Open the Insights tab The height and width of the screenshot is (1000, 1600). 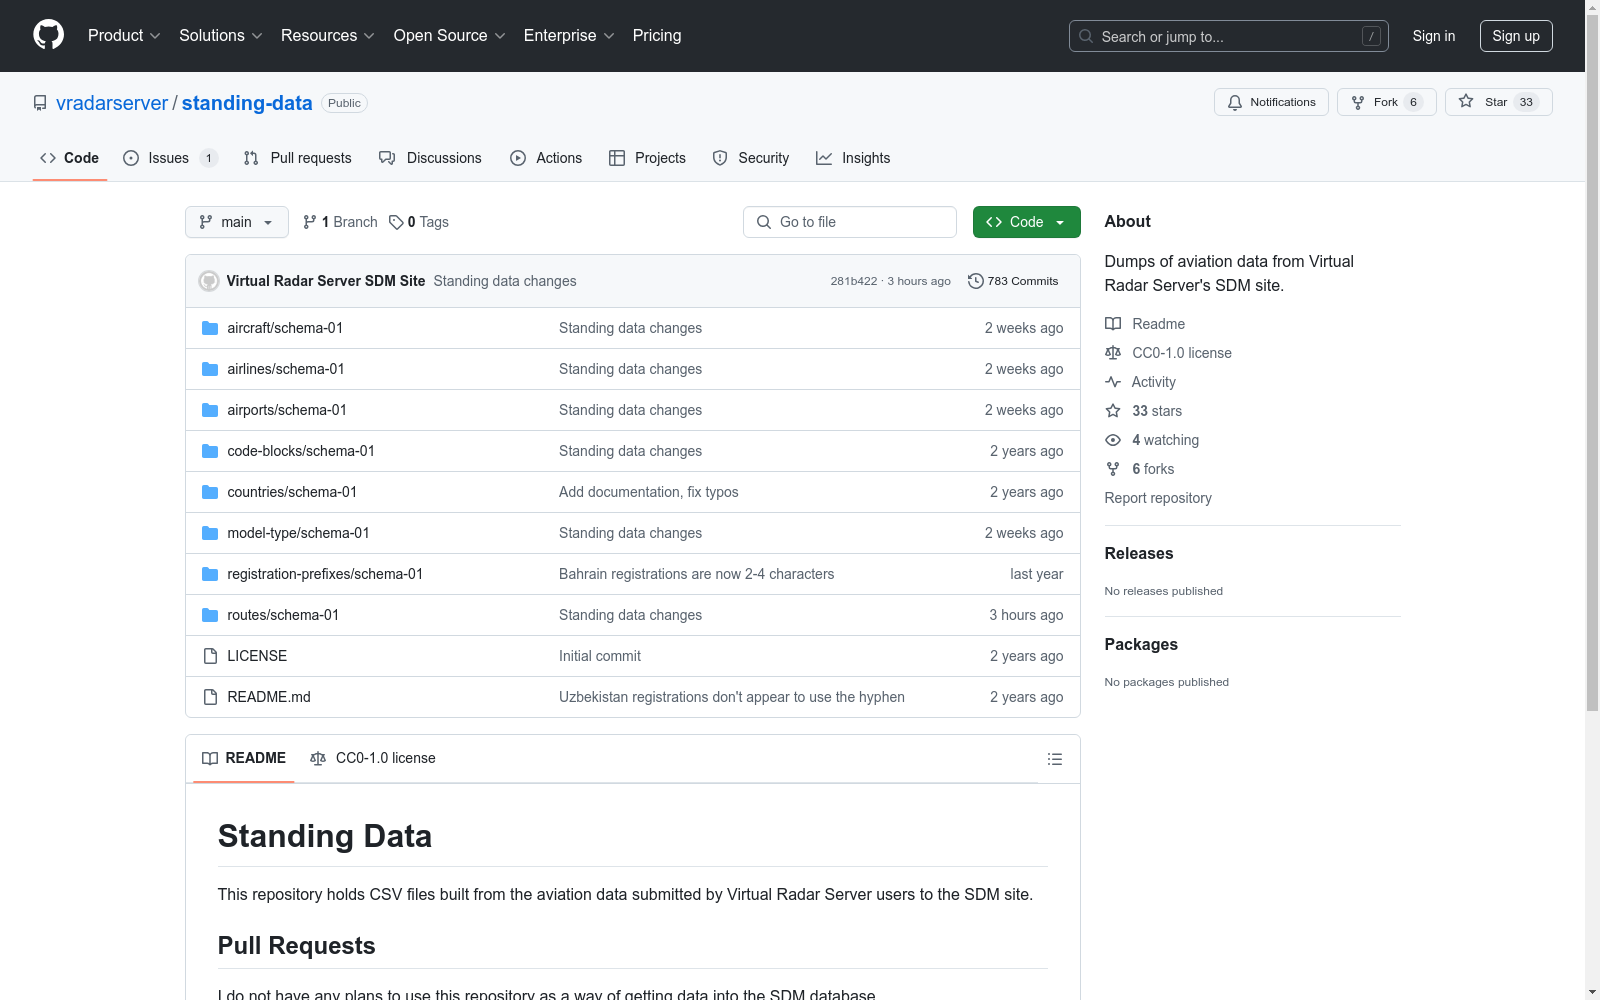(853, 158)
